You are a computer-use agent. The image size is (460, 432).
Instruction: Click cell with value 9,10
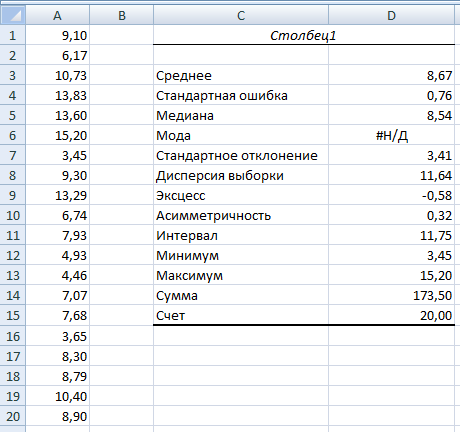57,35
